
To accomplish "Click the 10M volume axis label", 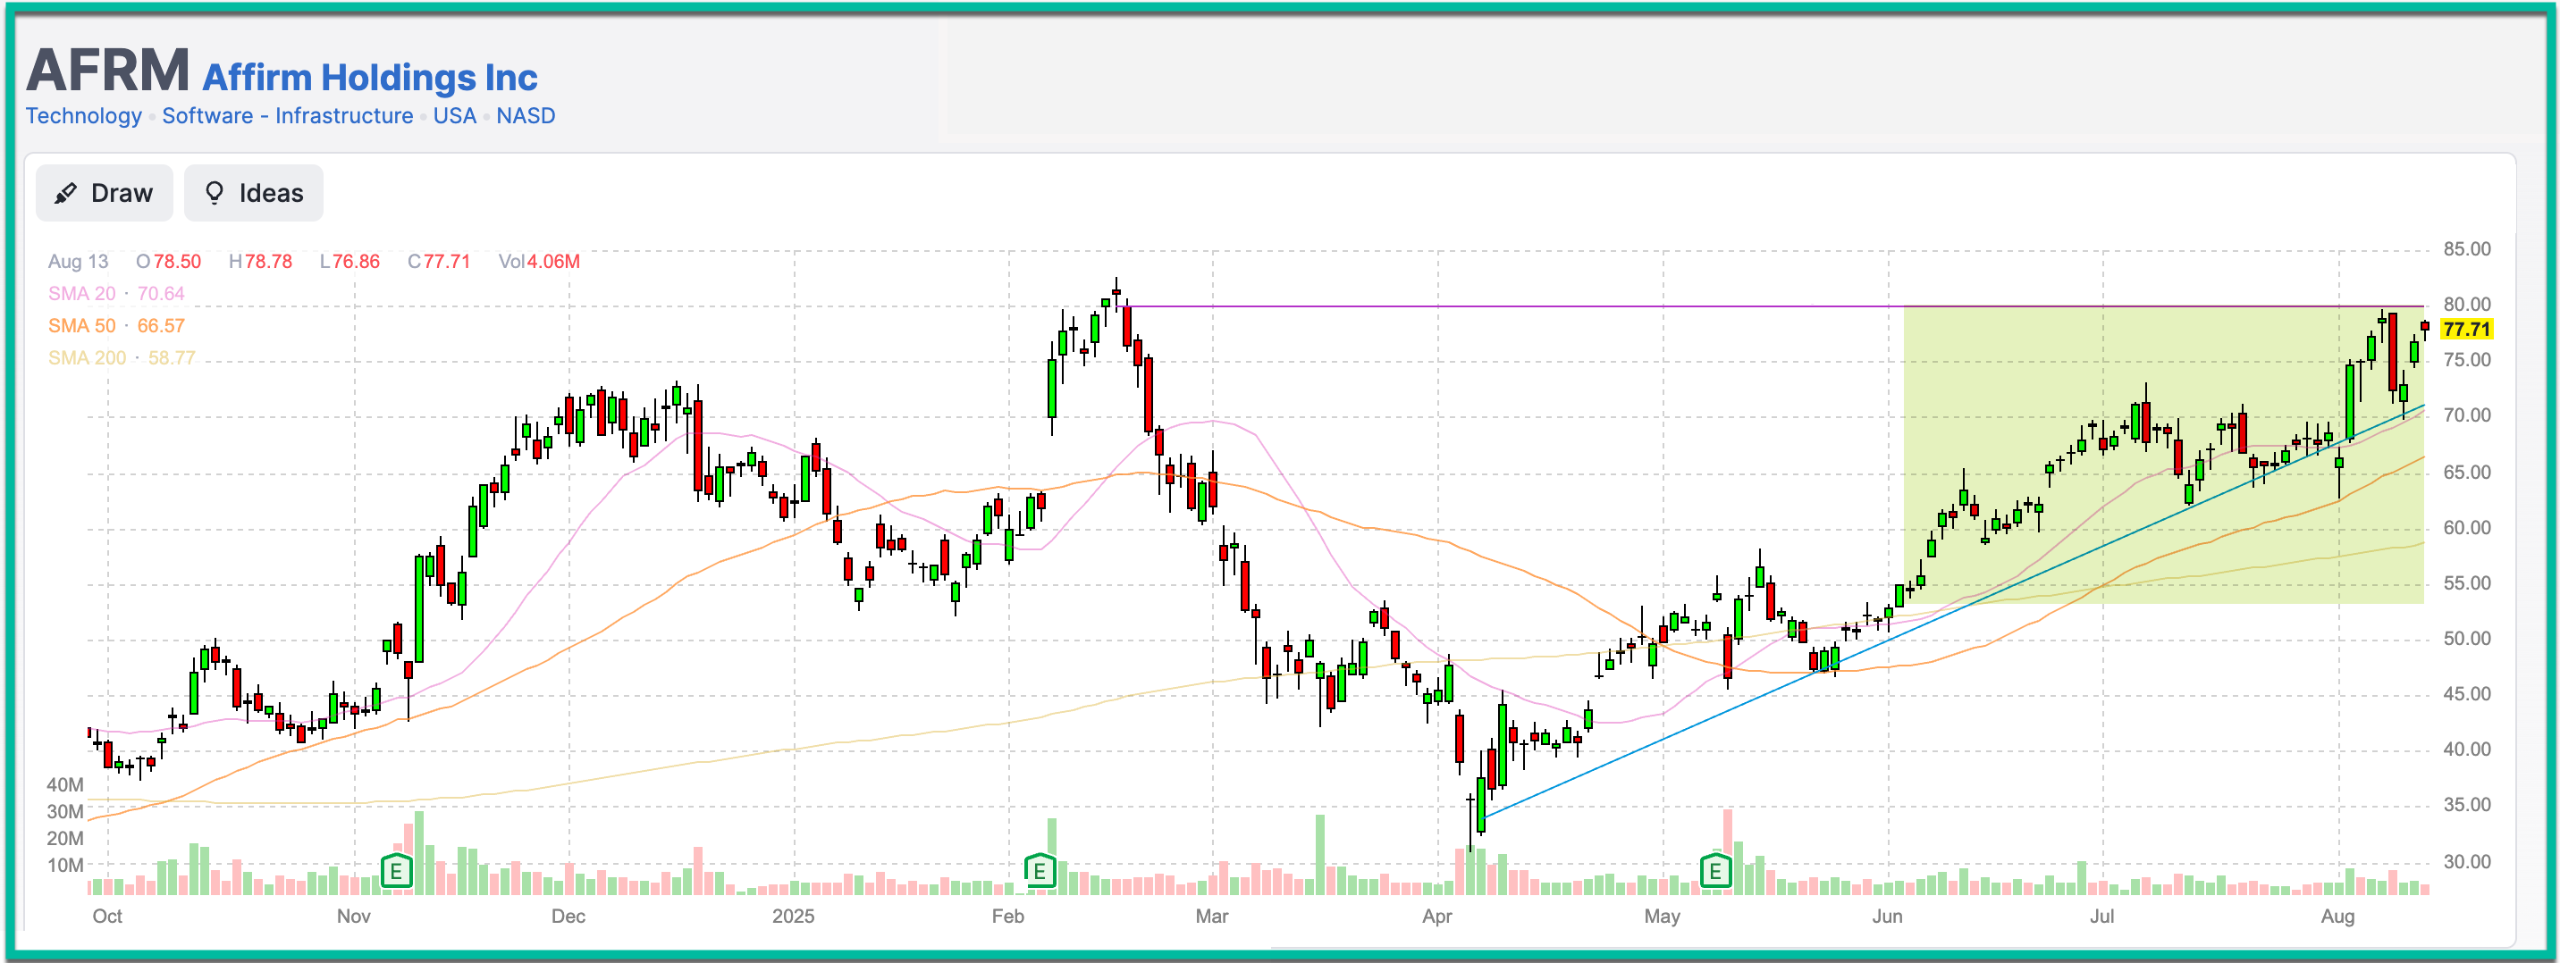I will point(65,865).
